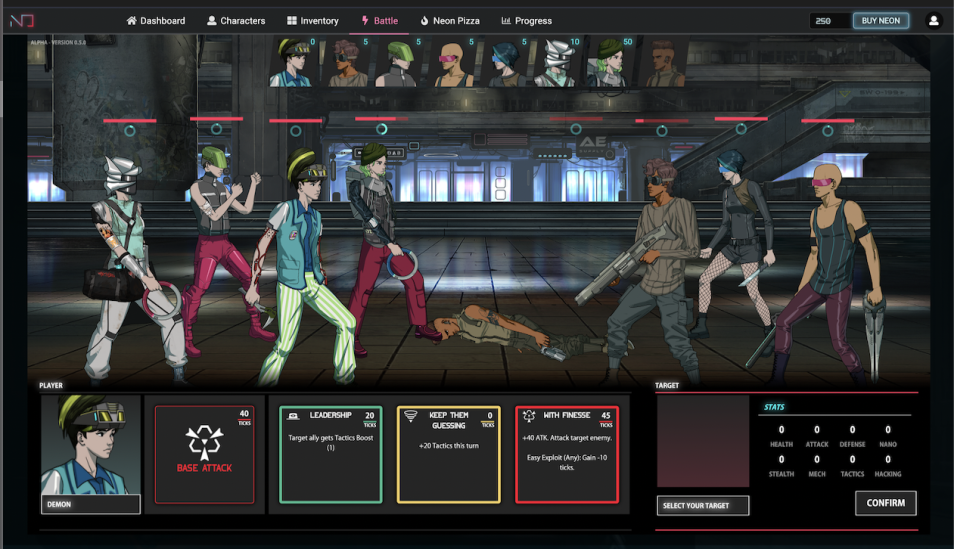Click the Keep Them Guessing funnel icon
This screenshot has height=549, width=954.
click(411, 416)
